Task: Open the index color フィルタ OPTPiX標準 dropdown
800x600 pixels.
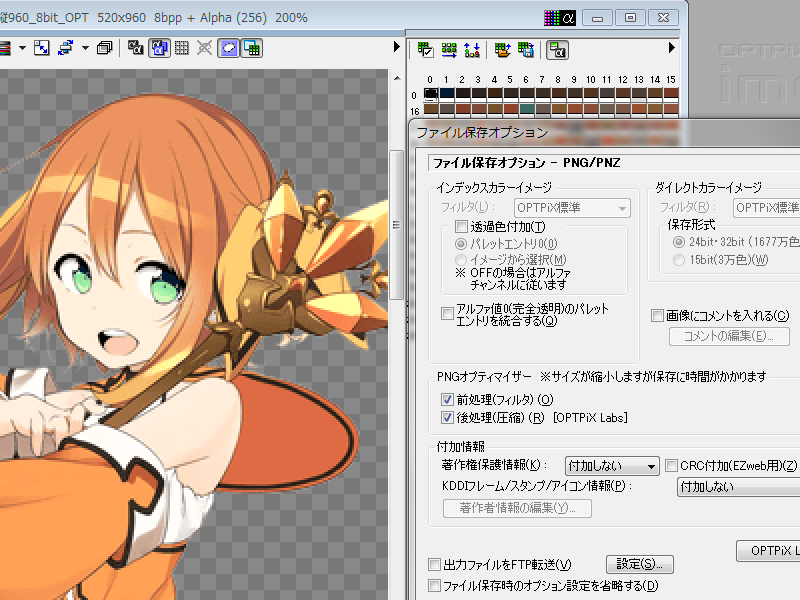Action: [572, 208]
